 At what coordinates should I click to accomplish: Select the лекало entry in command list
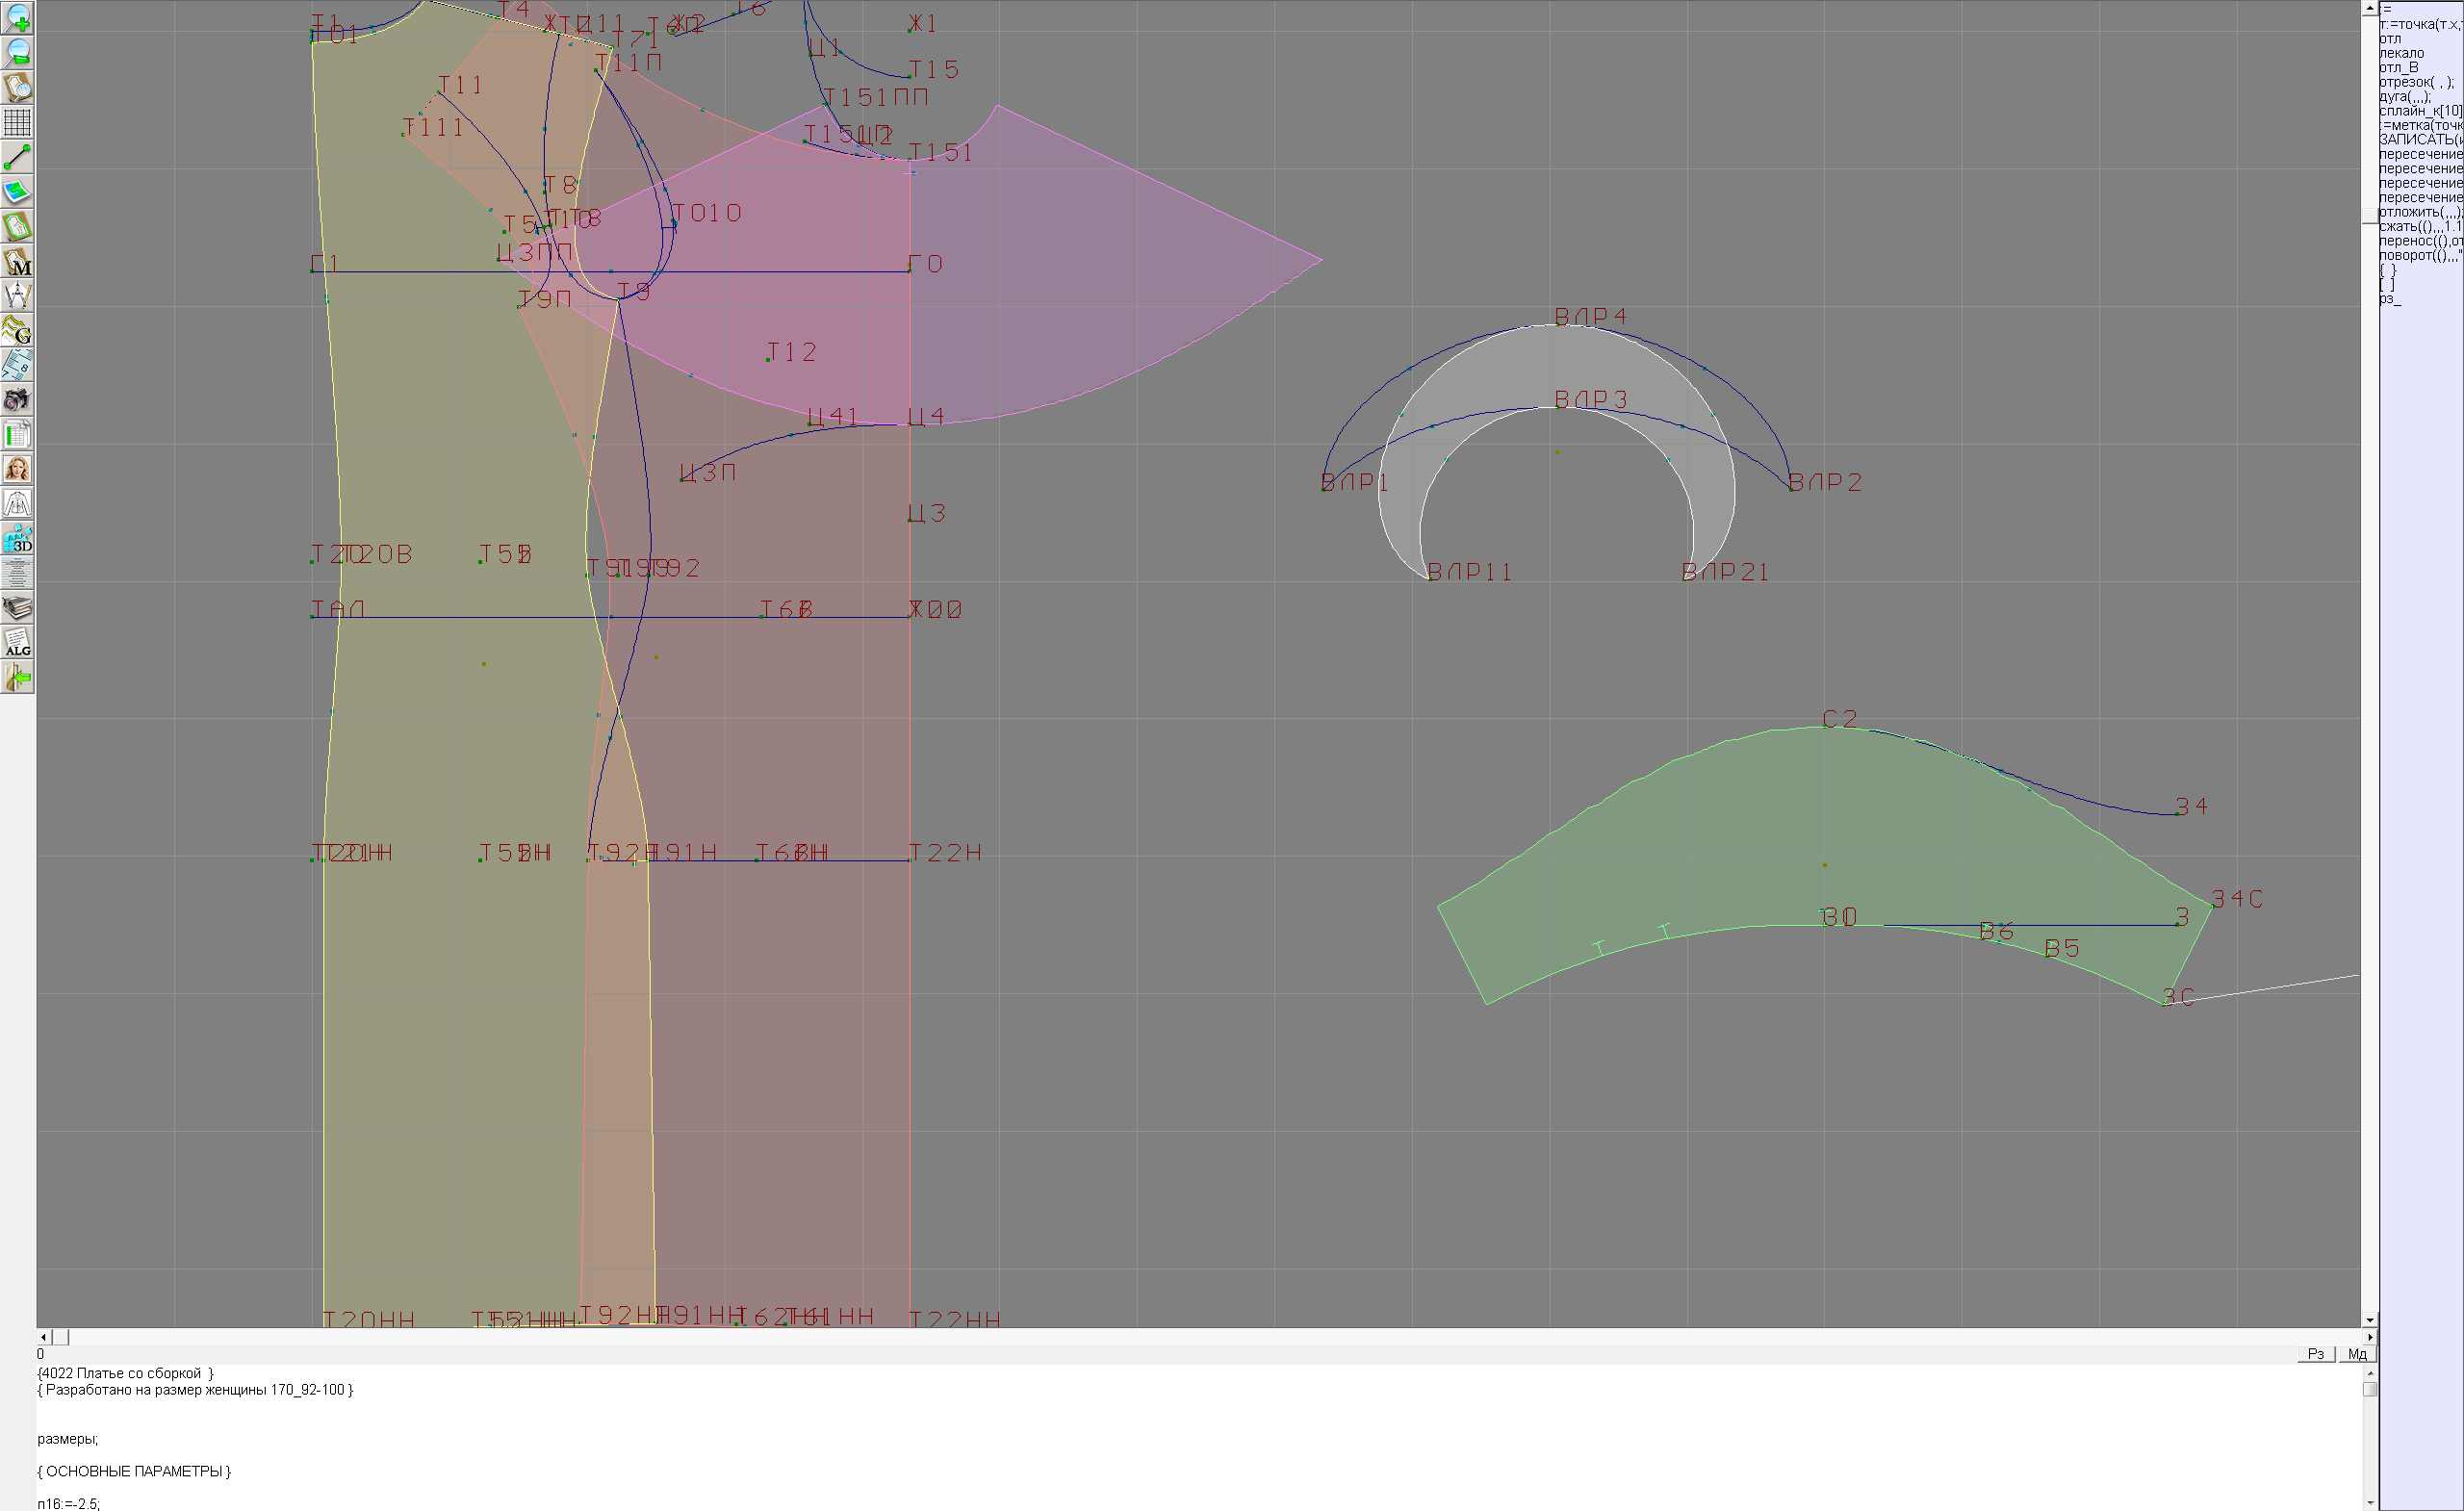(x=2401, y=53)
